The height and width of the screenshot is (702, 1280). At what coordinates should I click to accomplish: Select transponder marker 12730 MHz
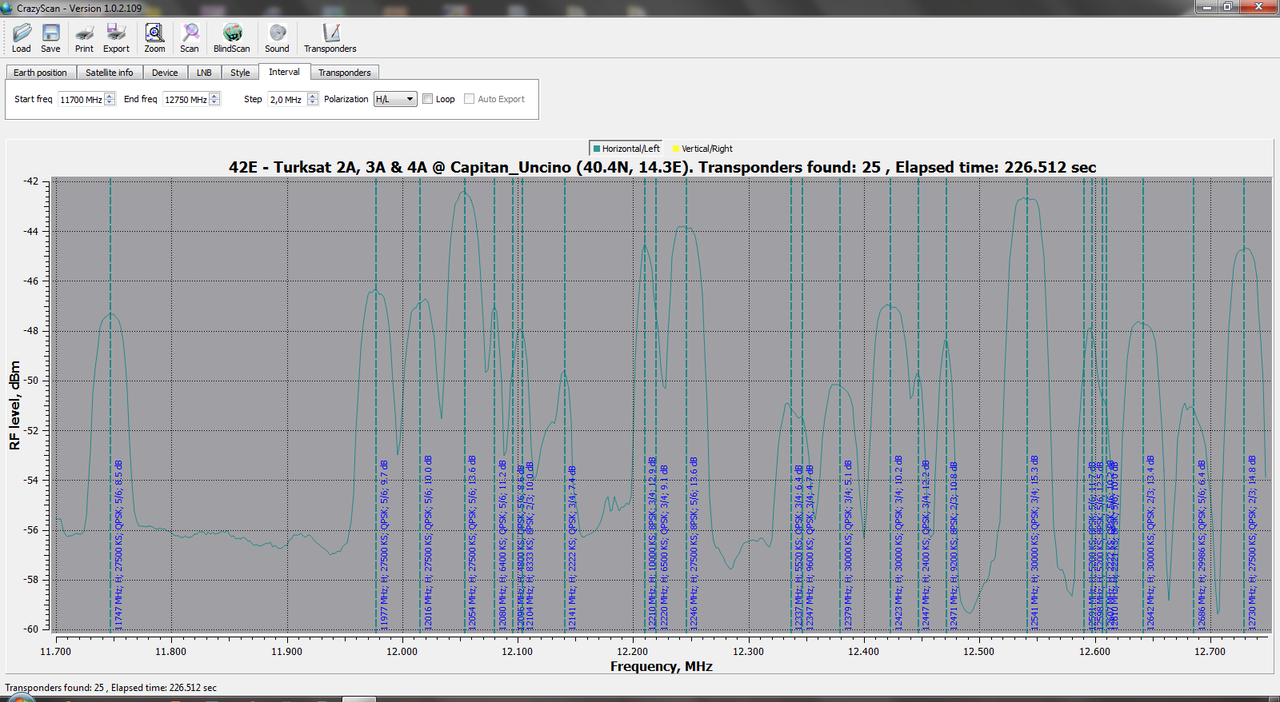click(1251, 544)
